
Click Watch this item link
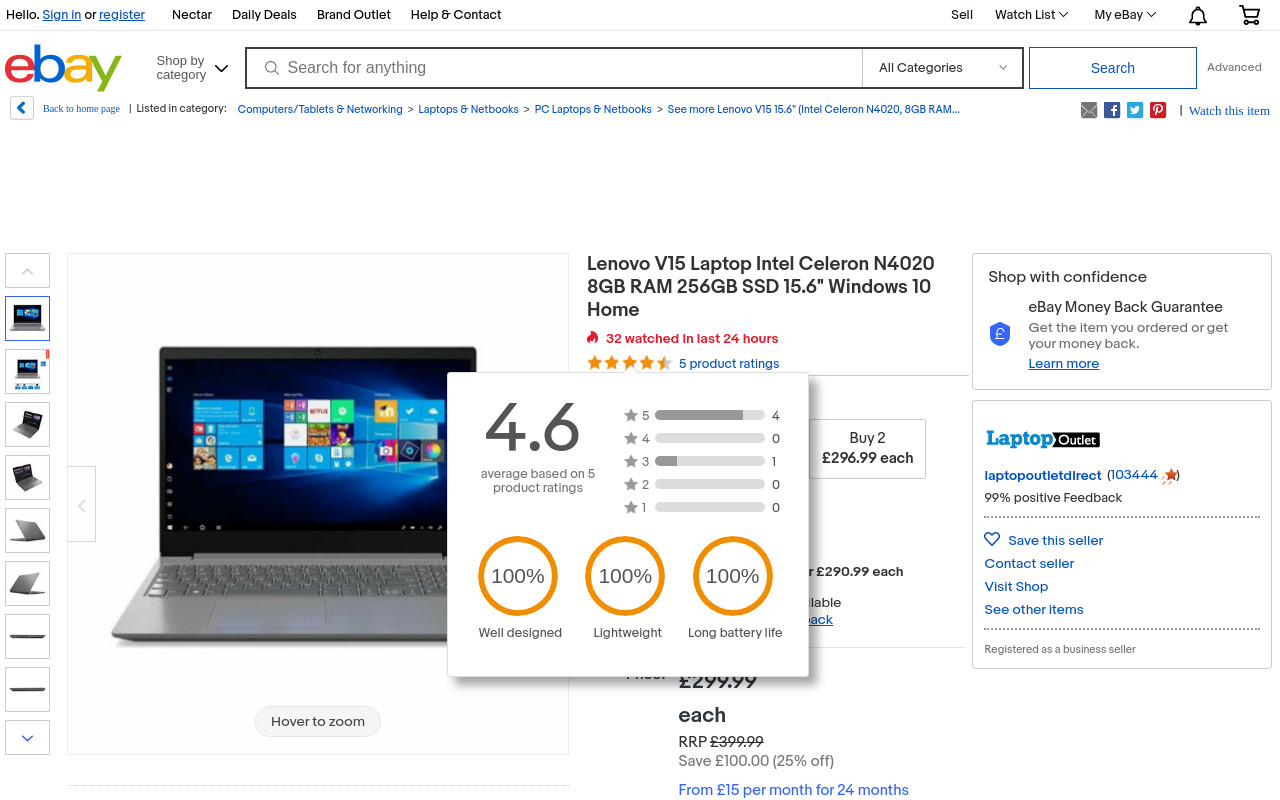click(1229, 111)
